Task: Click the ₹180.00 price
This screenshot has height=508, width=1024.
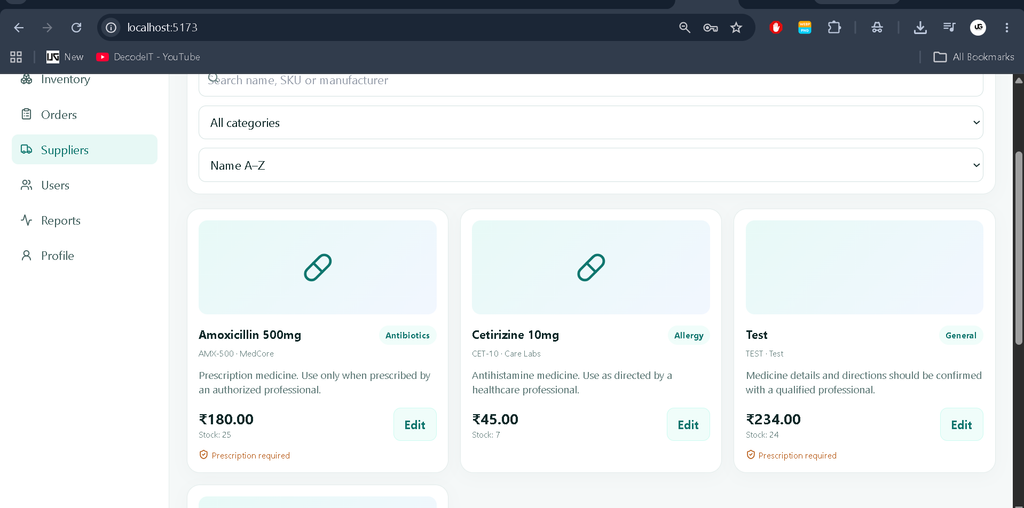Action: (x=226, y=419)
